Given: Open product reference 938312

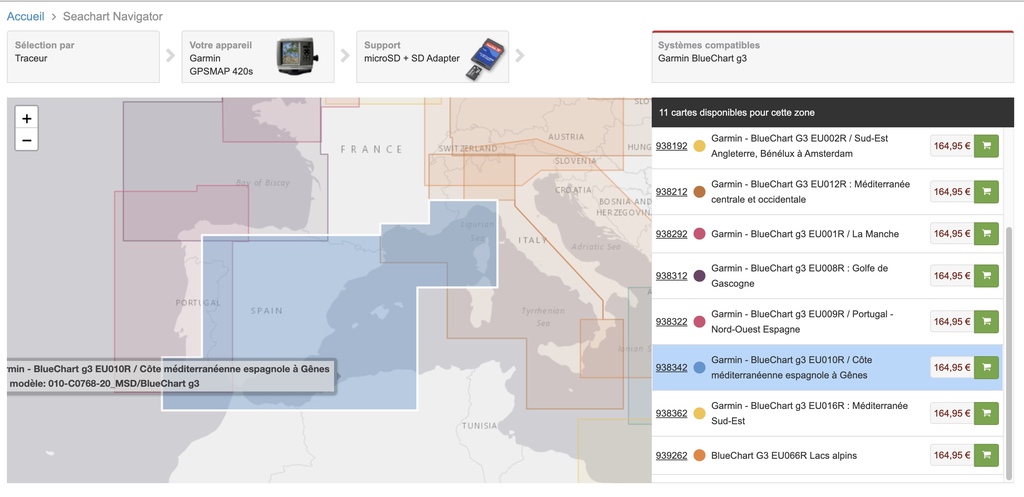Looking at the screenshot, I should (671, 276).
